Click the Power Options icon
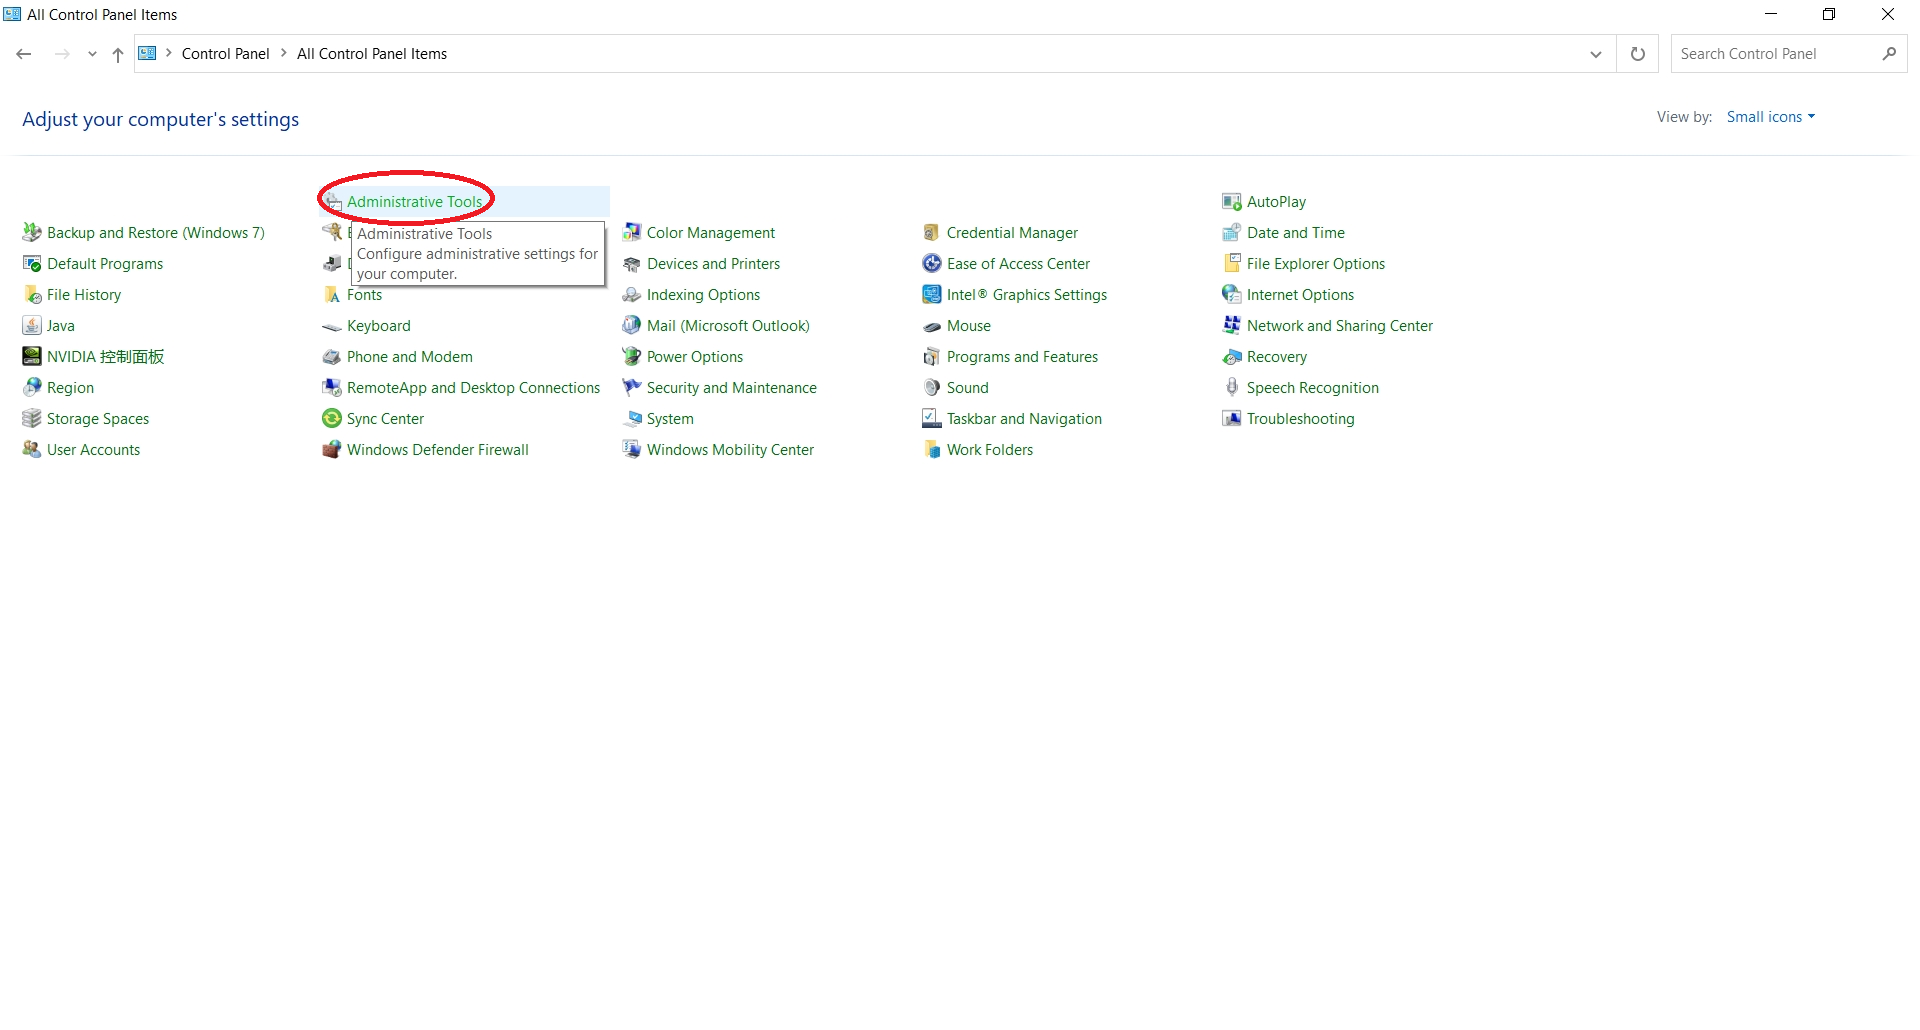 [632, 357]
